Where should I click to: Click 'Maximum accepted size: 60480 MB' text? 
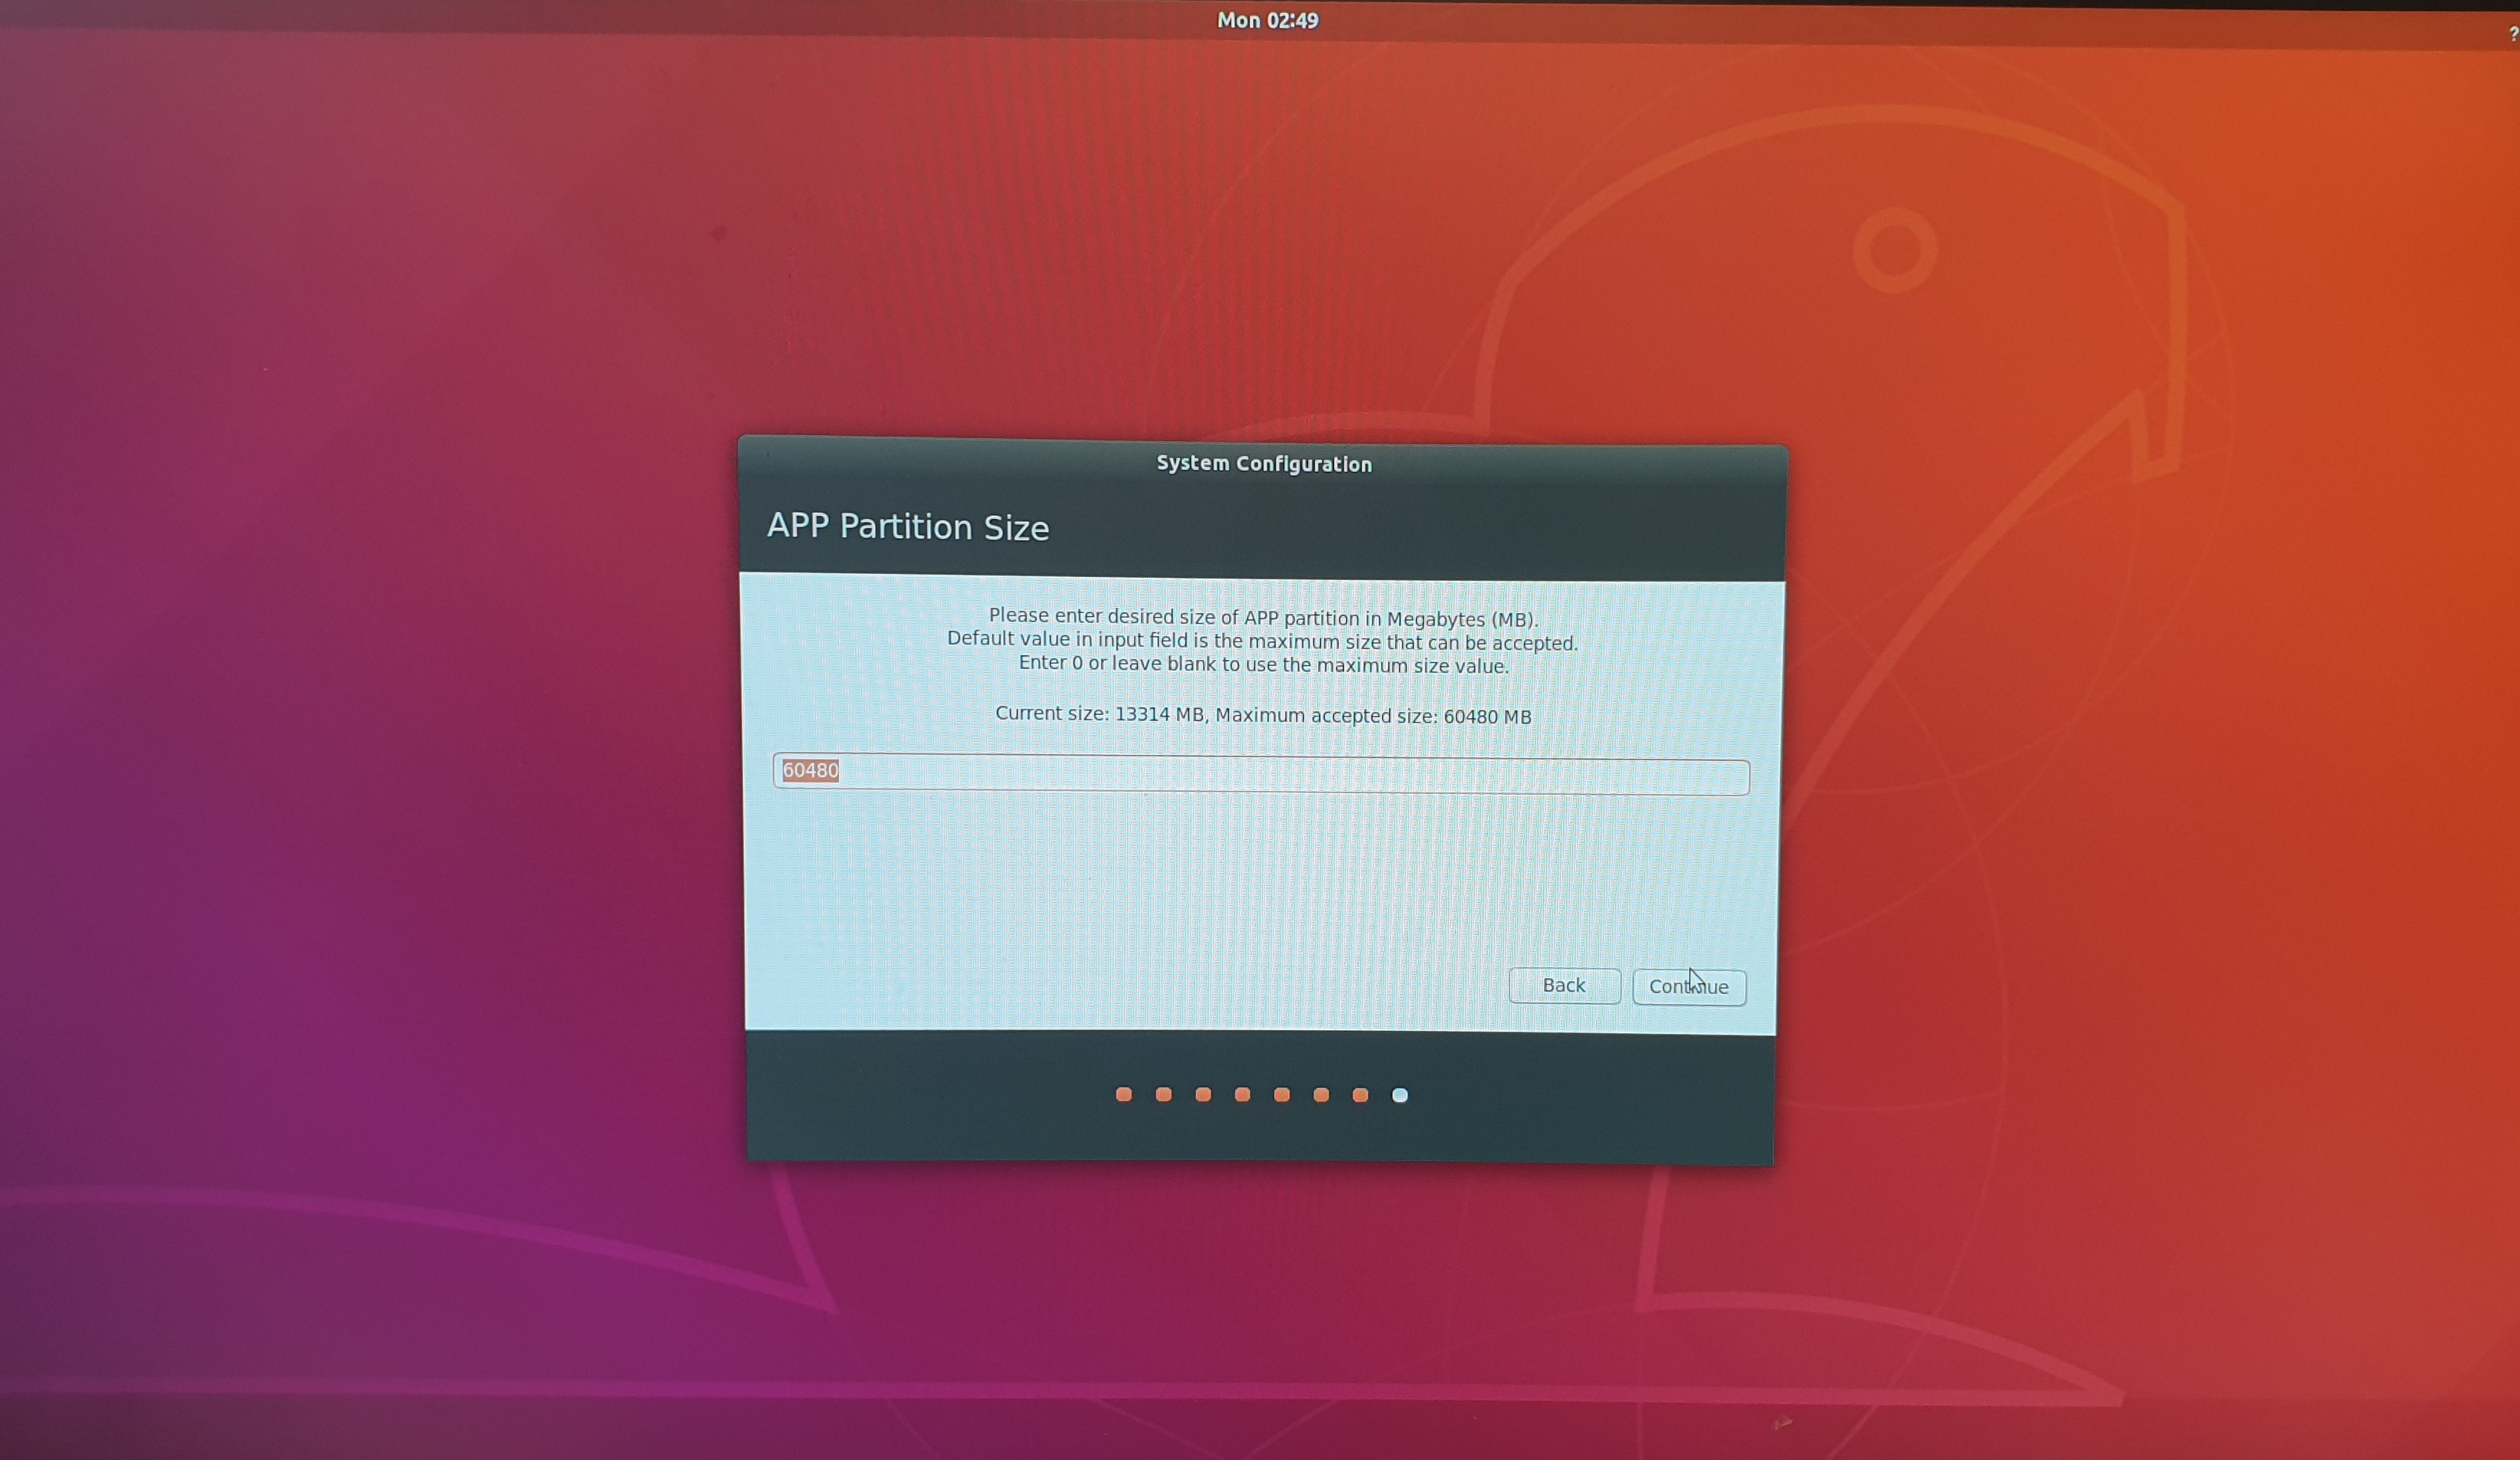click(1373, 716)
